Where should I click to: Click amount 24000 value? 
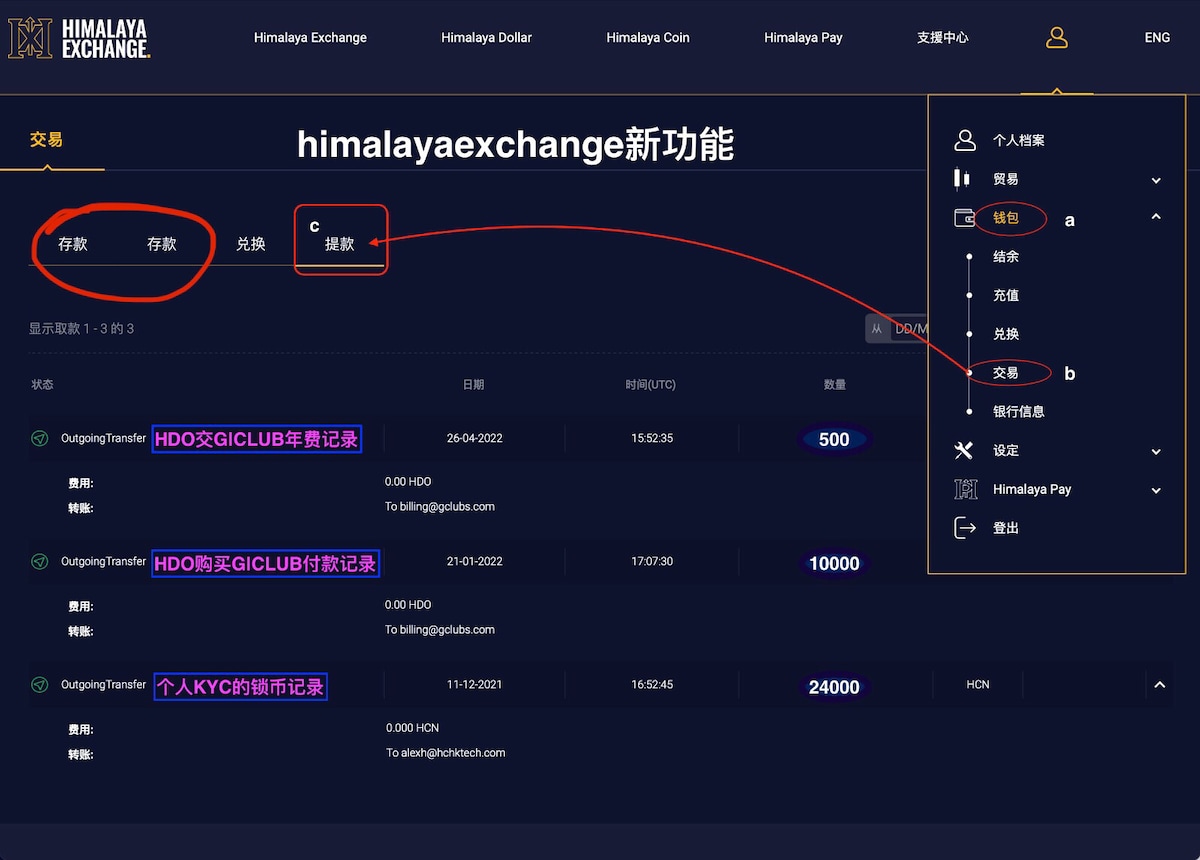coord(834,687)
